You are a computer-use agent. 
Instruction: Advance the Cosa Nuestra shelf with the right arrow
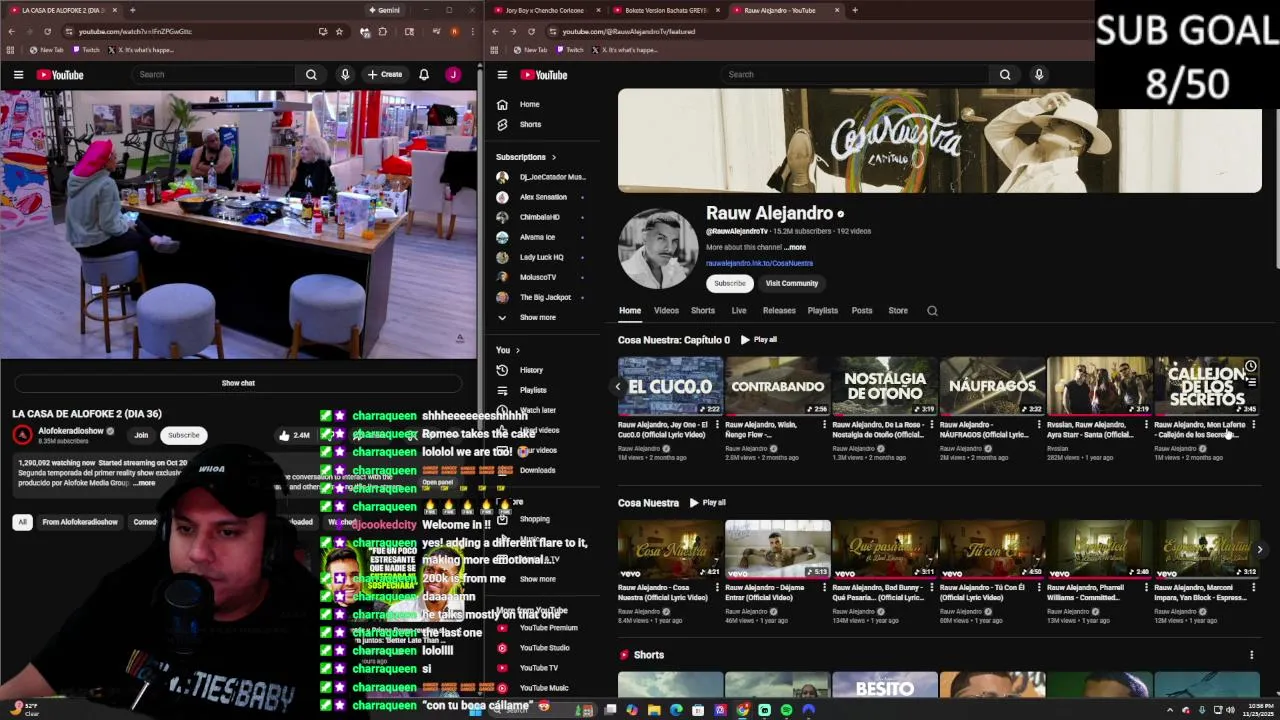[1260, 549]
